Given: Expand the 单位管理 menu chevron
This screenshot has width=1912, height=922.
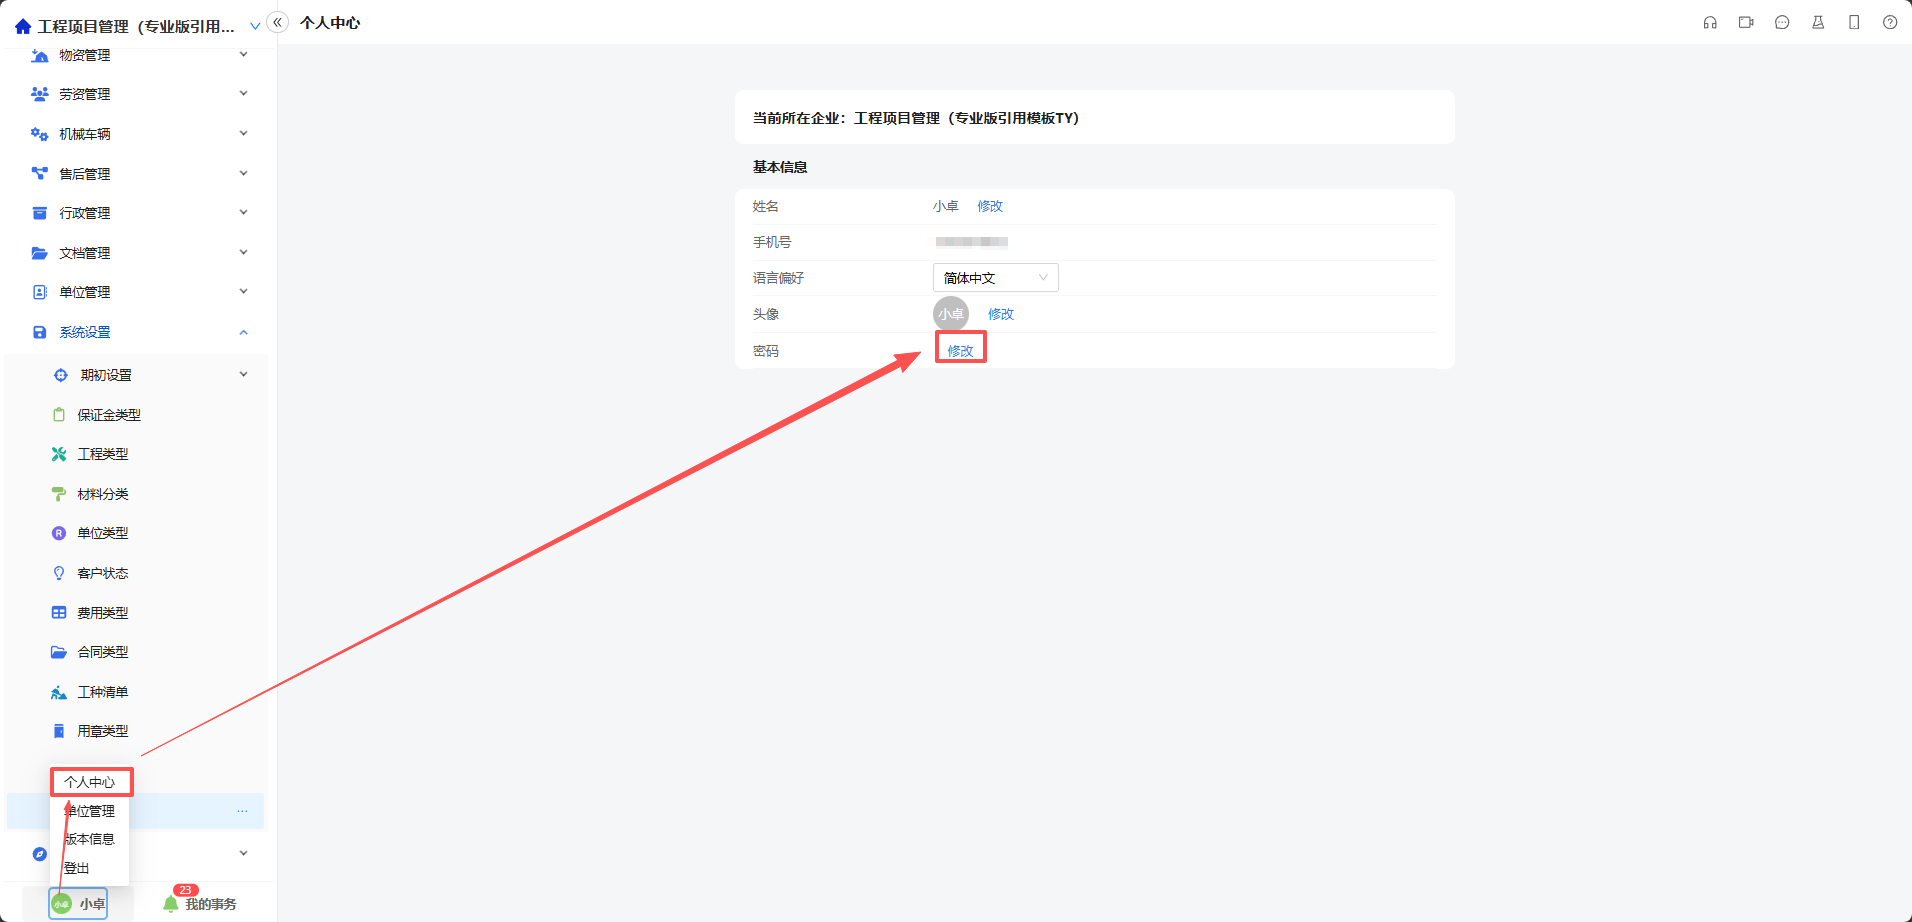Looking at the screenshot, I should click(x=243, y=292).
